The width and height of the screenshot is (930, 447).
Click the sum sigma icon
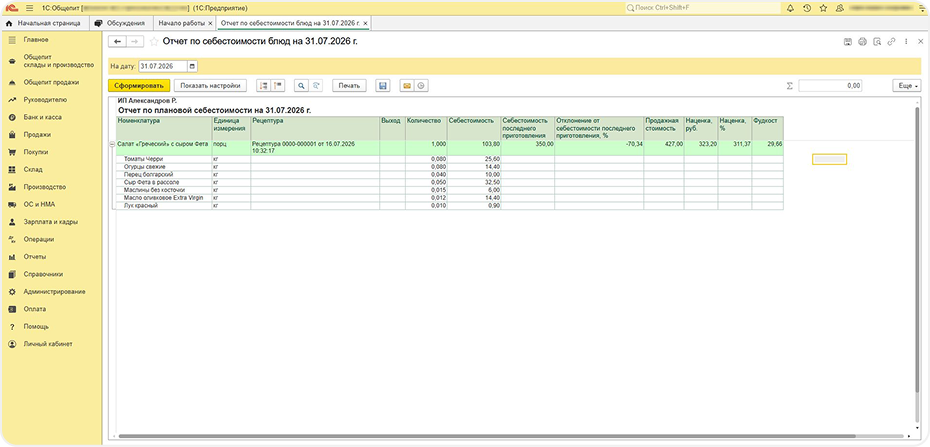click(789, 86)
